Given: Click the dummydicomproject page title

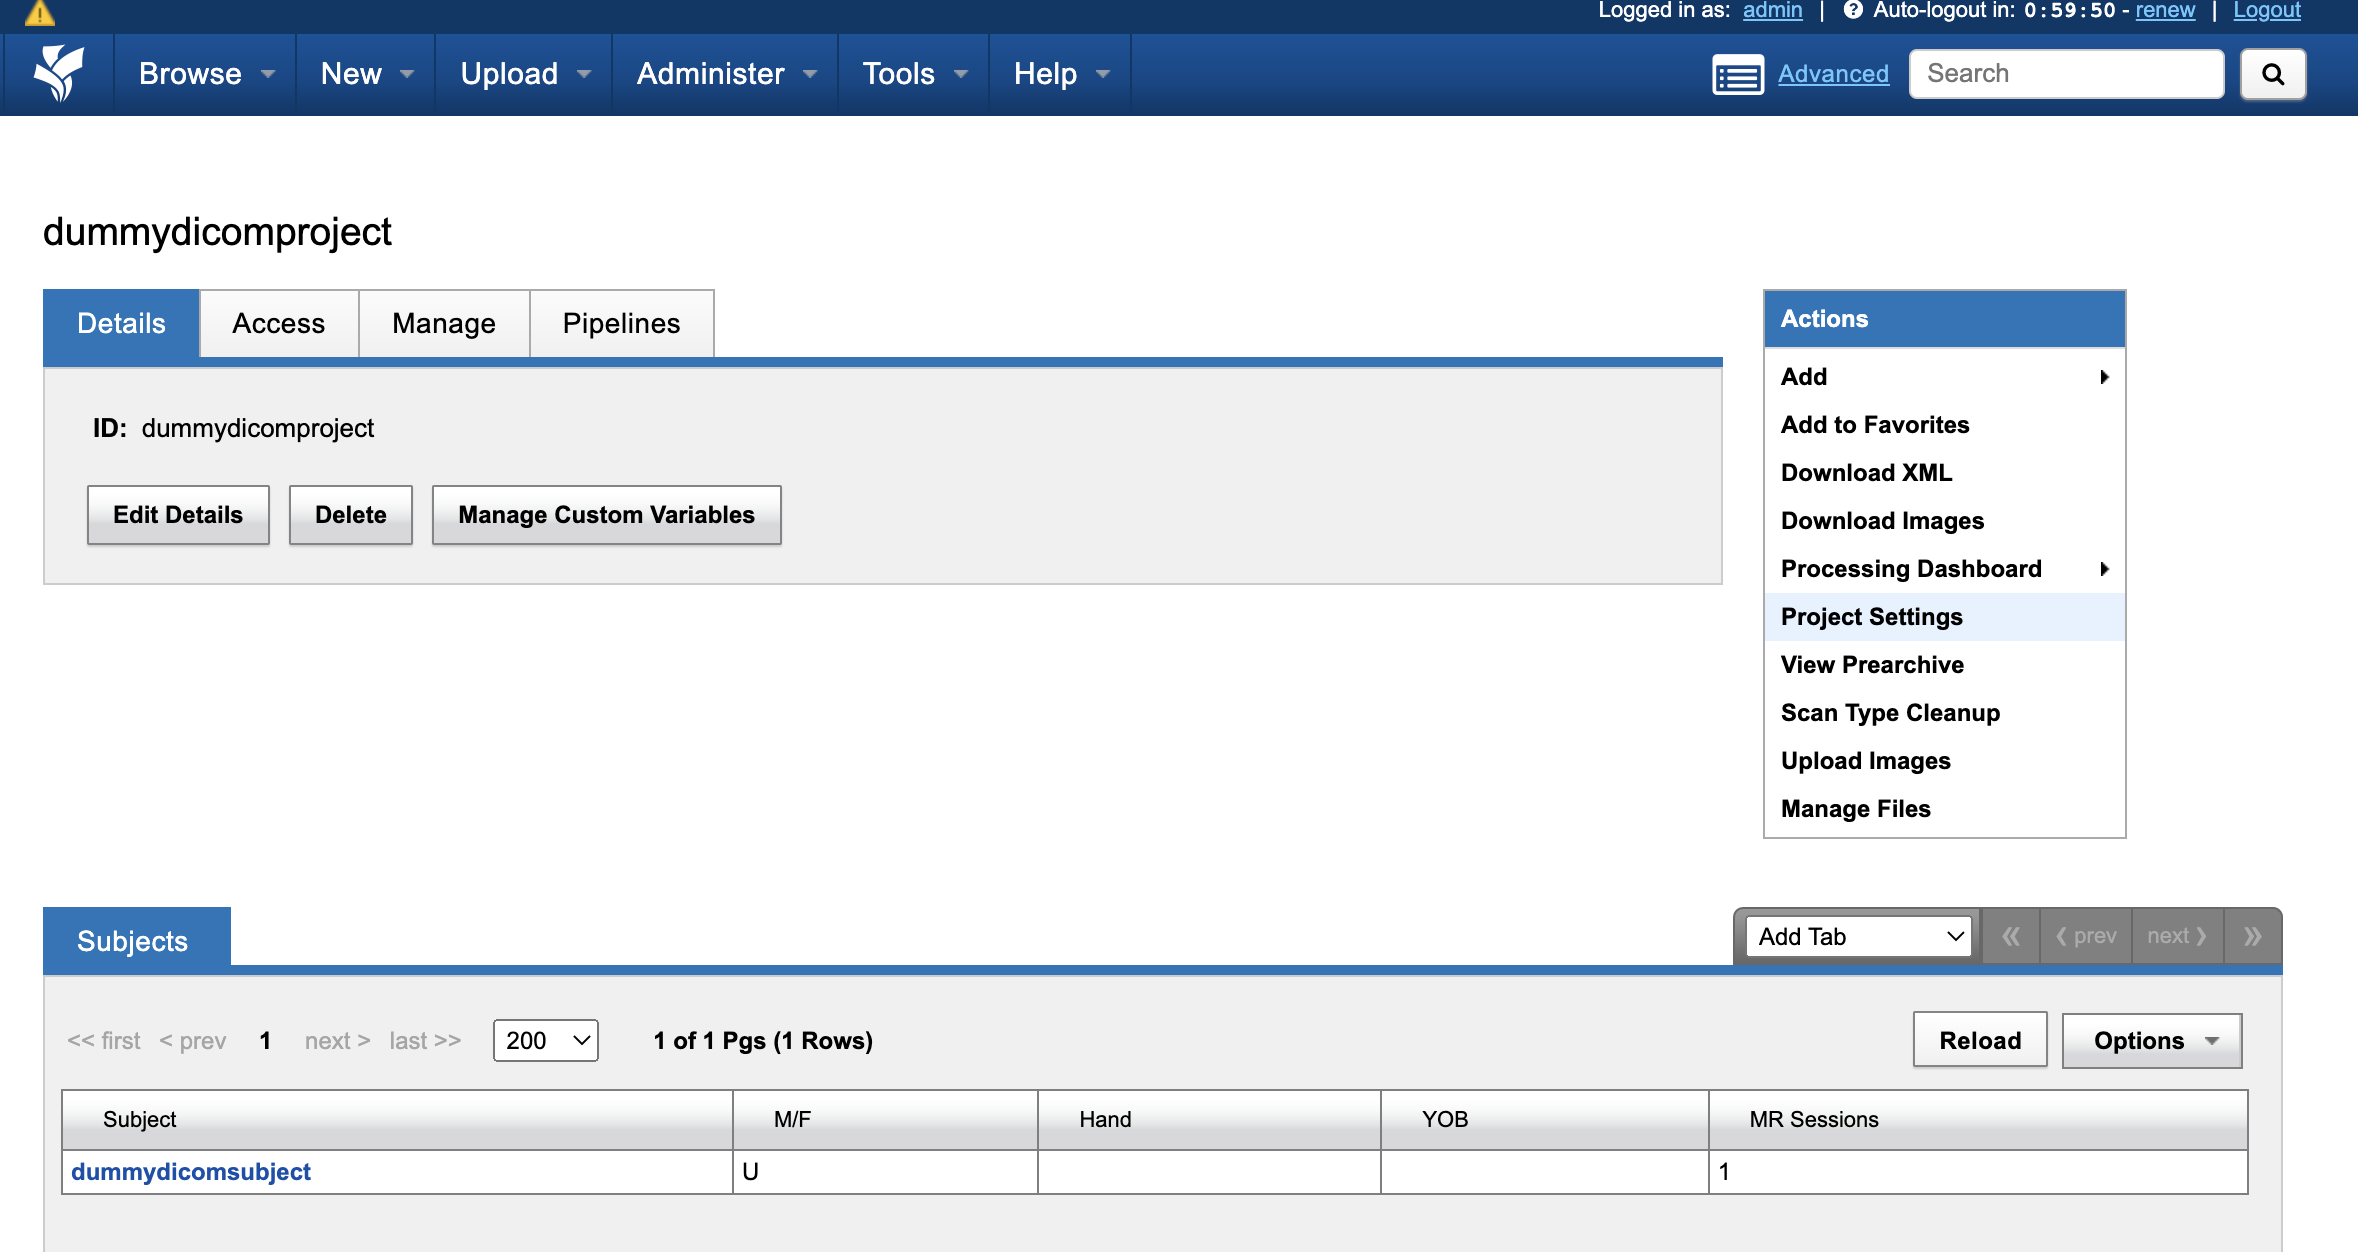Looking at the screenshot, I should tap(217, 232).
